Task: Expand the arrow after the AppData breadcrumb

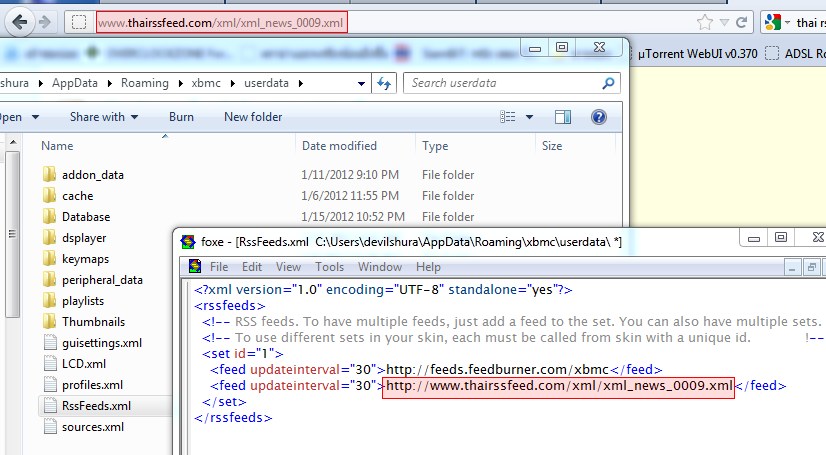Action: point(110,83)
